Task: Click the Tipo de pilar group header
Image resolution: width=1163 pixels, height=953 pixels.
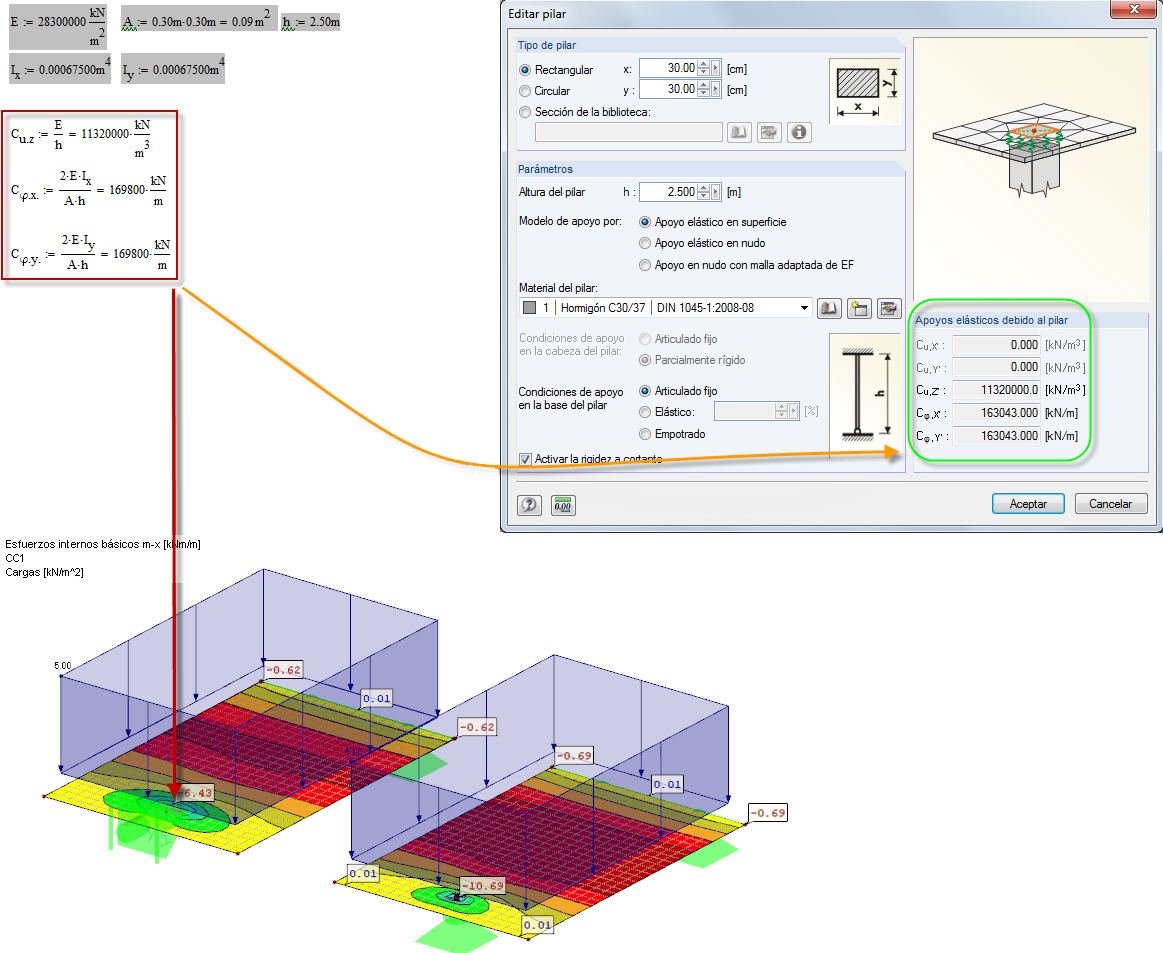Action: pyautogui.click(x=547, y=45)
